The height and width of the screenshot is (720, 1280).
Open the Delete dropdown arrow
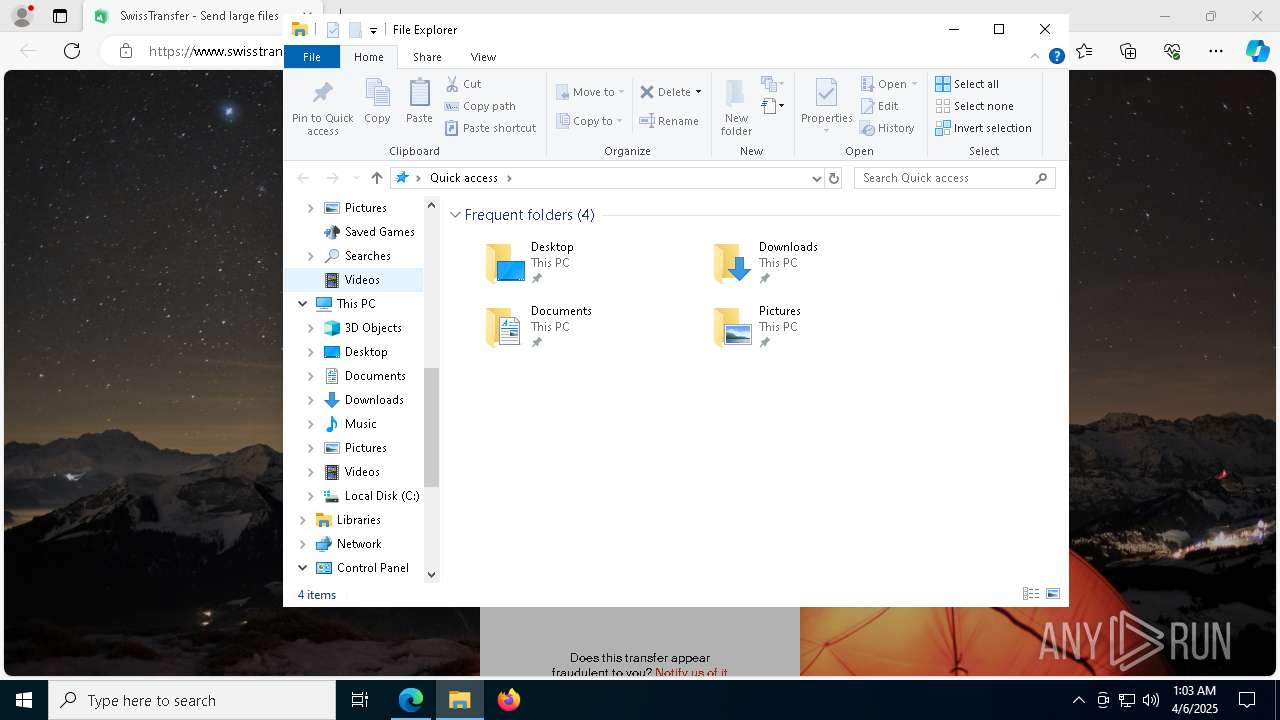698,92
